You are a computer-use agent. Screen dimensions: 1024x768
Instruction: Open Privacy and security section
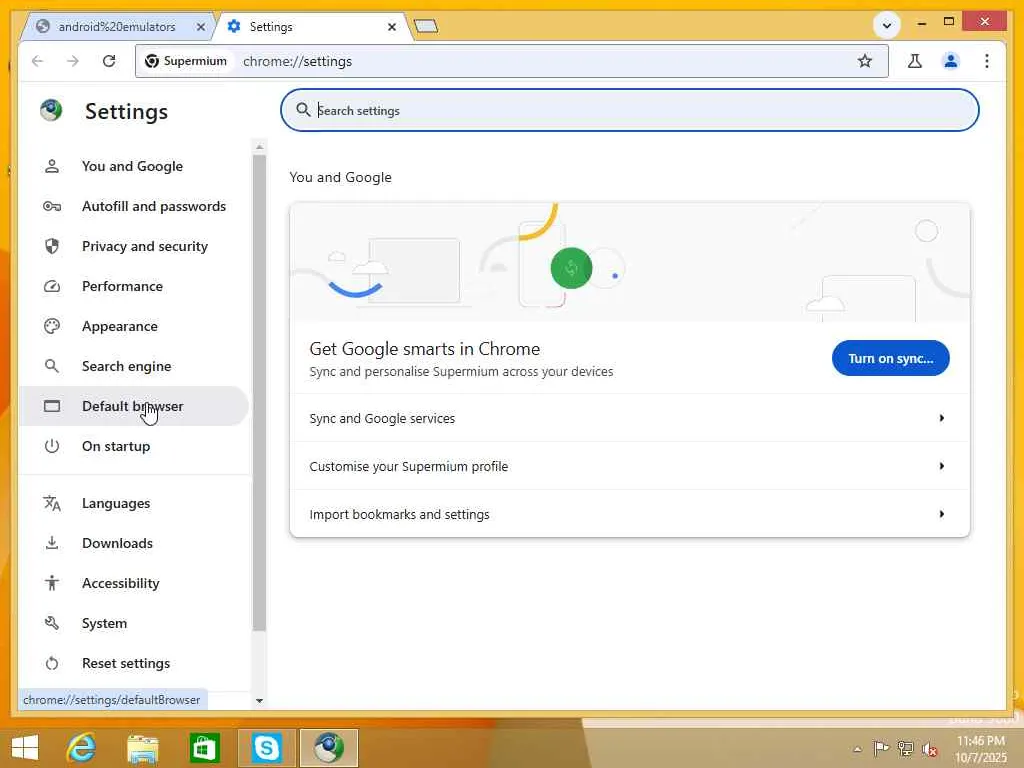pyautogui.click(x=134, y=246)
